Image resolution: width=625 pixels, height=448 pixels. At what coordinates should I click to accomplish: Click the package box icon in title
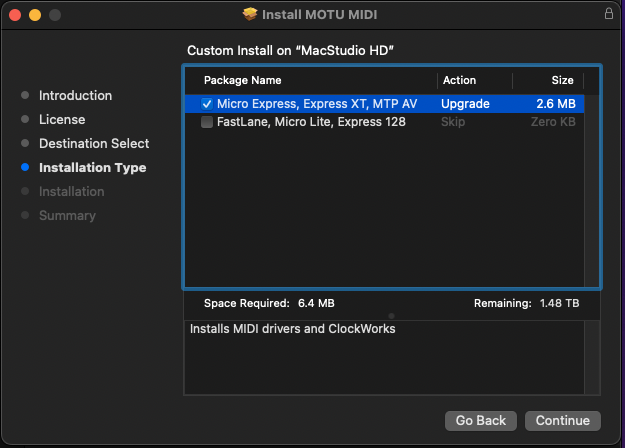tap(250, 14)
